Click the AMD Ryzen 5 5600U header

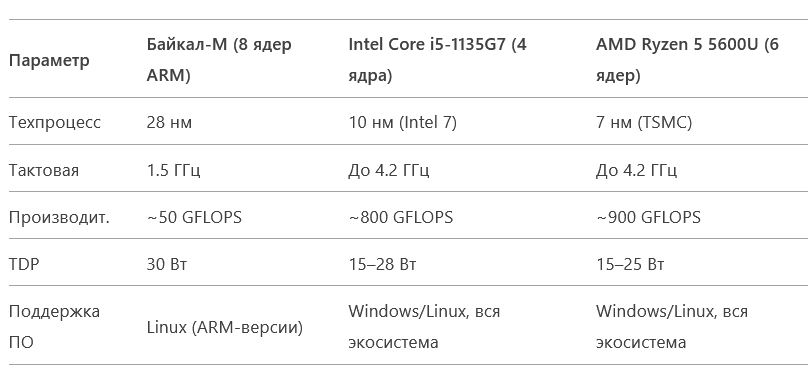click(687, 60)
